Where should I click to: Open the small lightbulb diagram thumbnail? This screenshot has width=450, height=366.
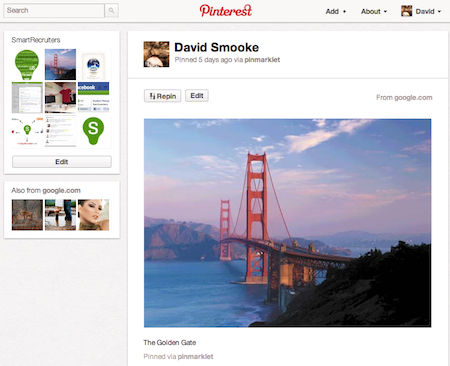[x=27, y=131]
